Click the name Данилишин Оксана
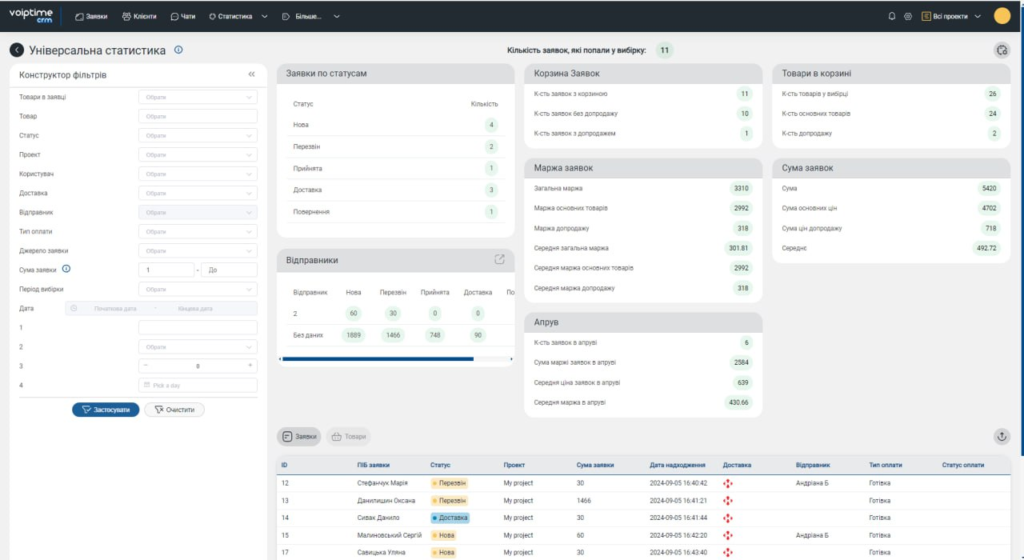 point(386,501)
